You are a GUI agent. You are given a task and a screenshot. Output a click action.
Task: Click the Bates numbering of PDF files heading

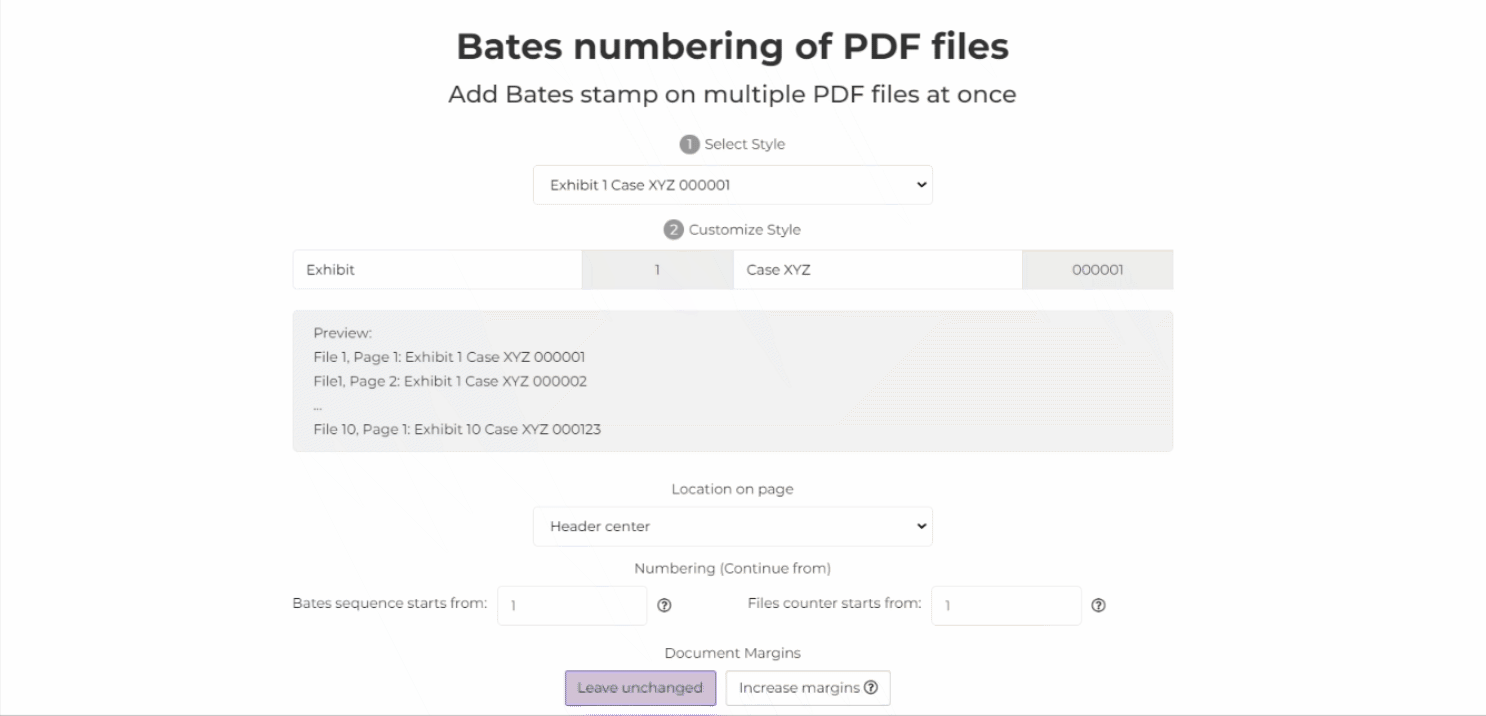[x=733, y=46]
